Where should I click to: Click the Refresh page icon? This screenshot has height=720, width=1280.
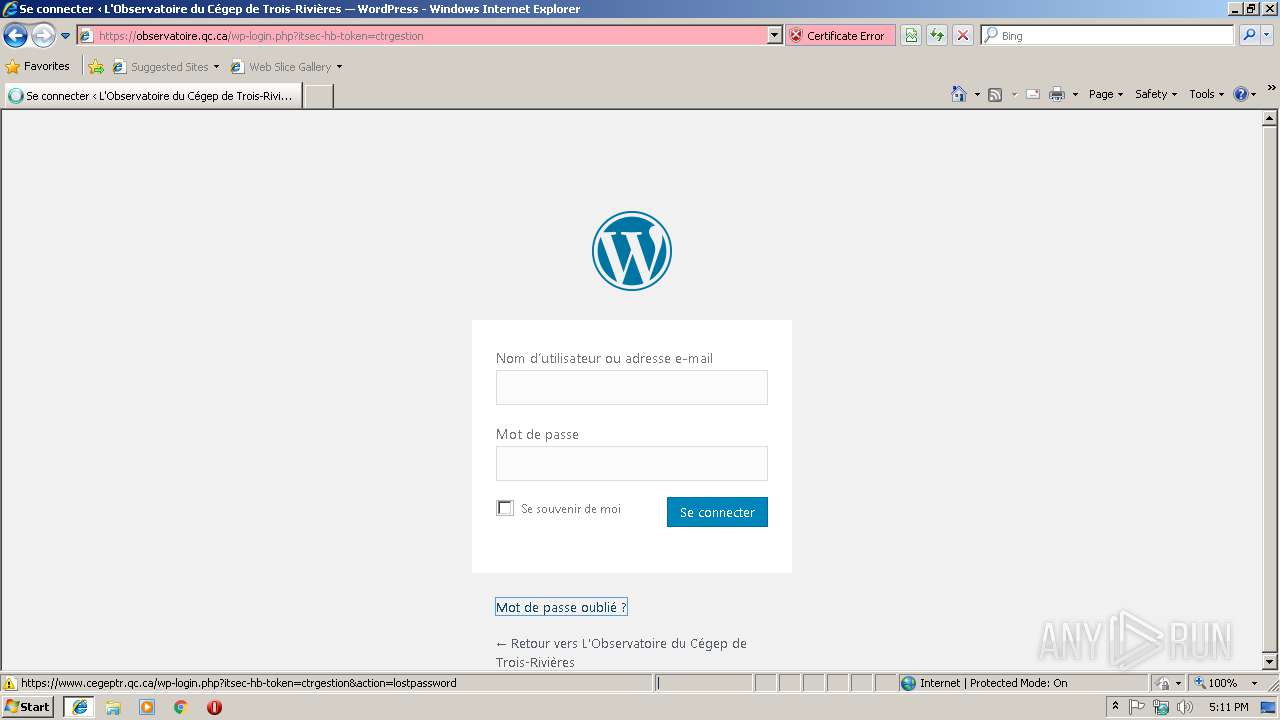(937, 35)
